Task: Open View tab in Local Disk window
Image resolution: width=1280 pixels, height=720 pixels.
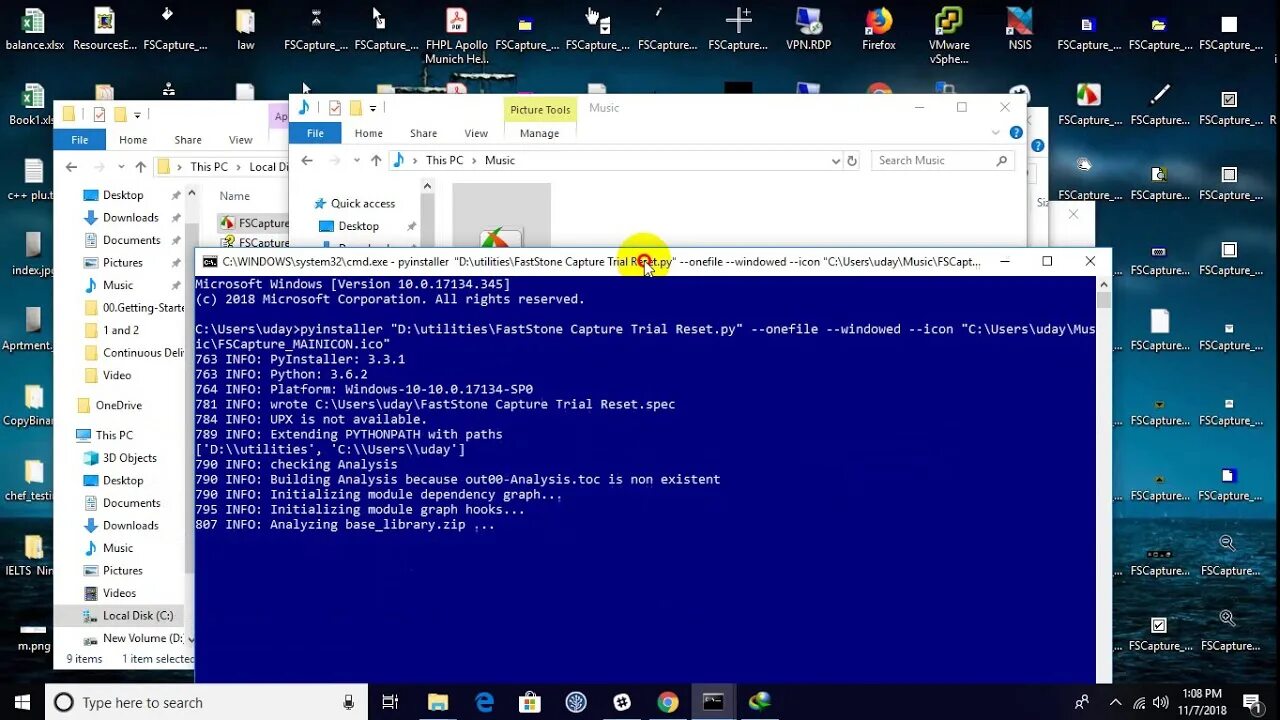Action: tap(241, 140)
